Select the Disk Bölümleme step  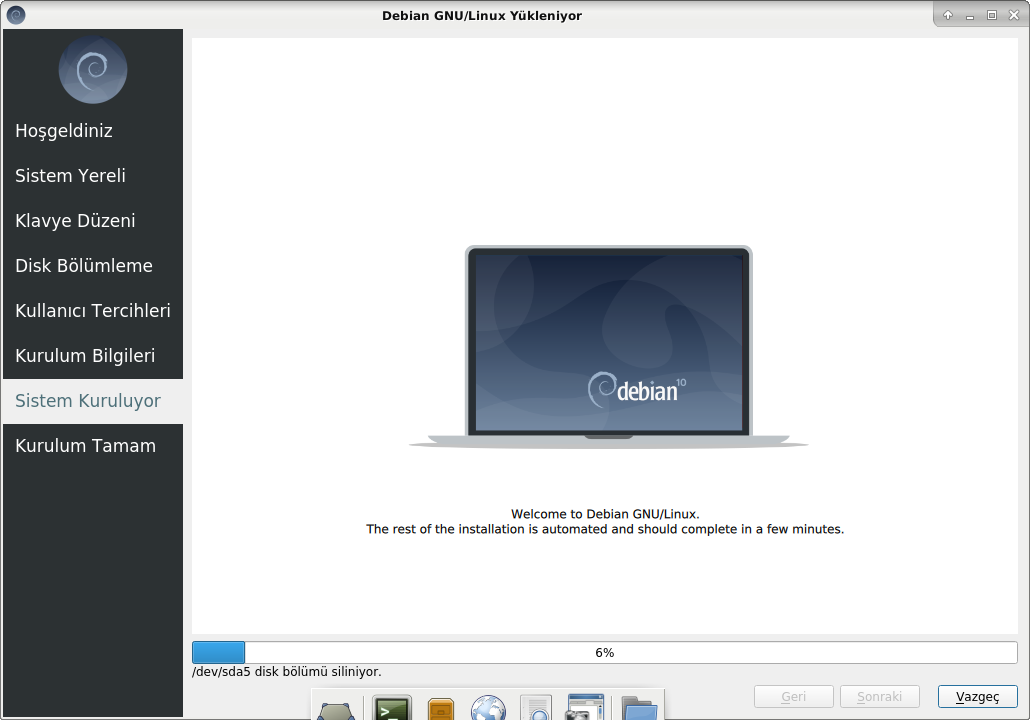coord(93,266)
